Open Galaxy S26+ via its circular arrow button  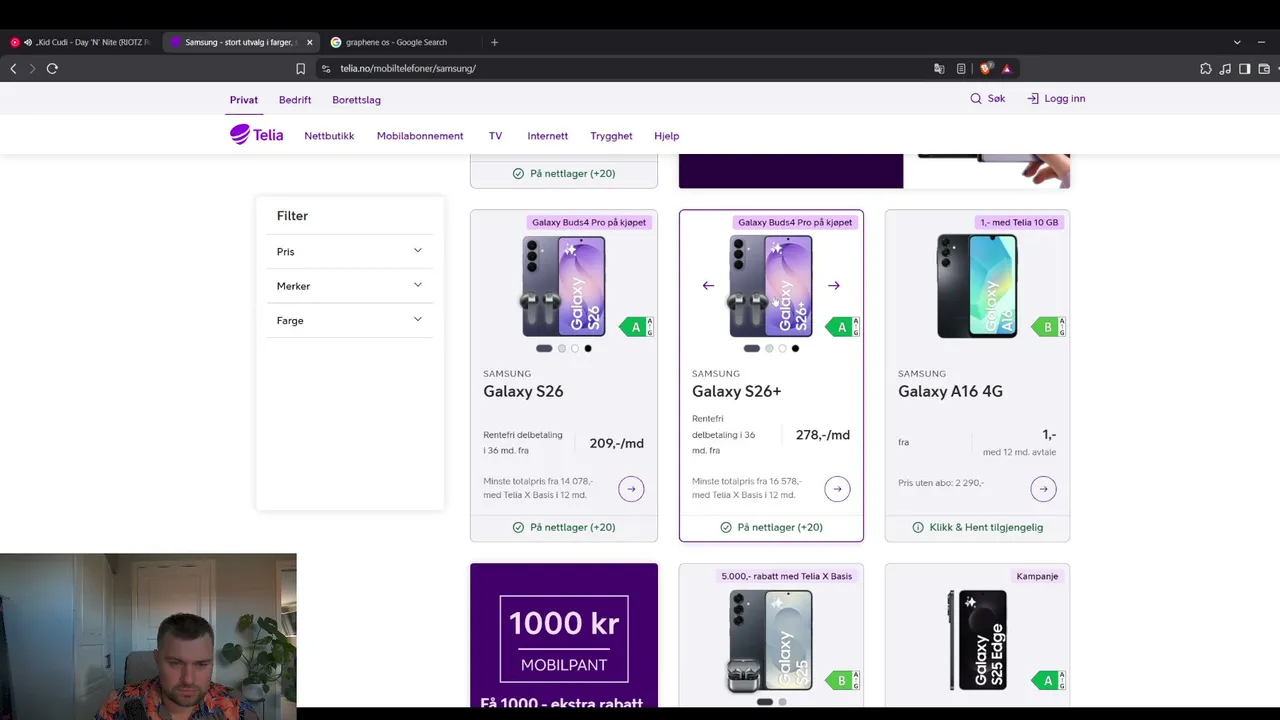click(837, 489)
